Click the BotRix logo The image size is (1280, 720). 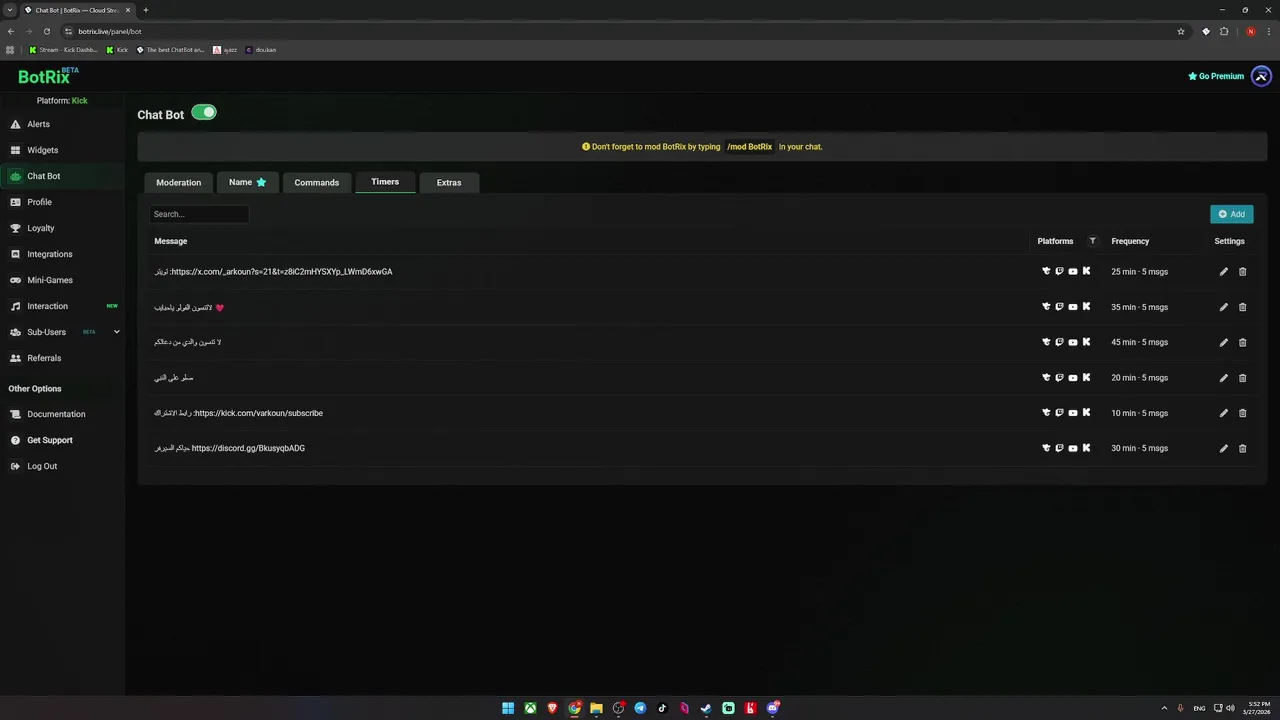point(47,76)
